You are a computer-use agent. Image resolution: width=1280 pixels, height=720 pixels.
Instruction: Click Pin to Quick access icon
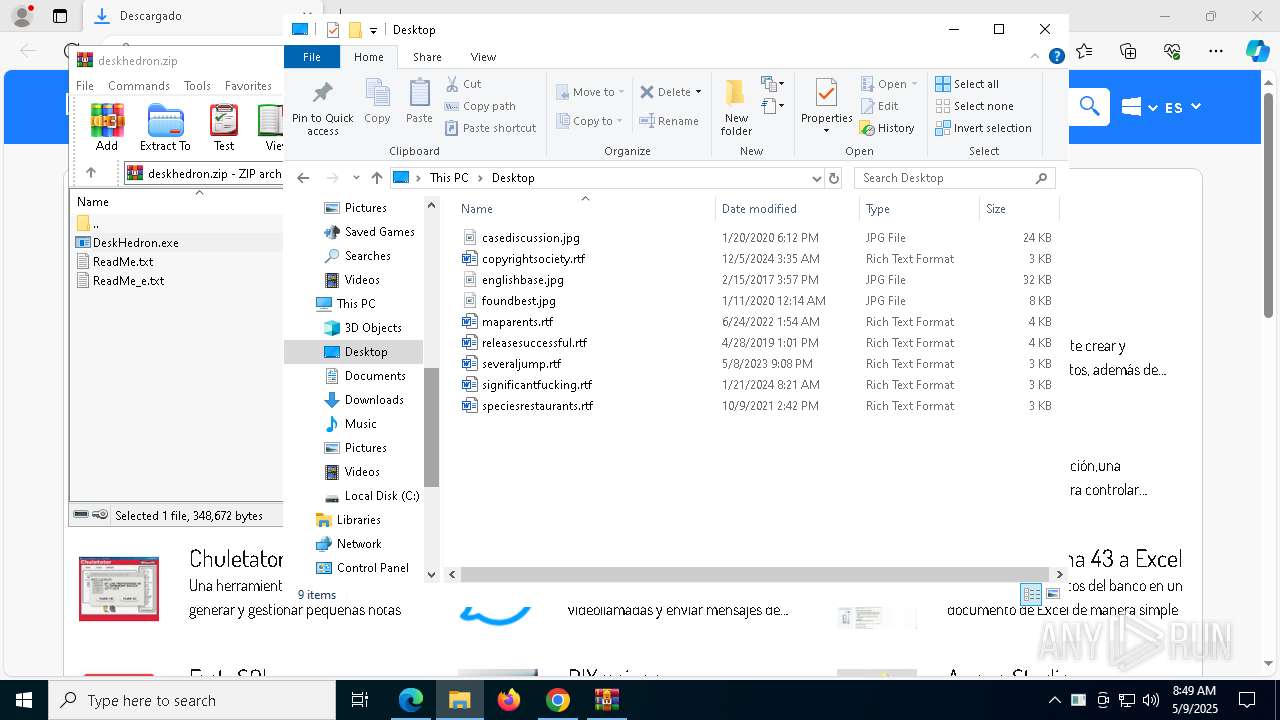pyautogui.click(x=322, y=108)
